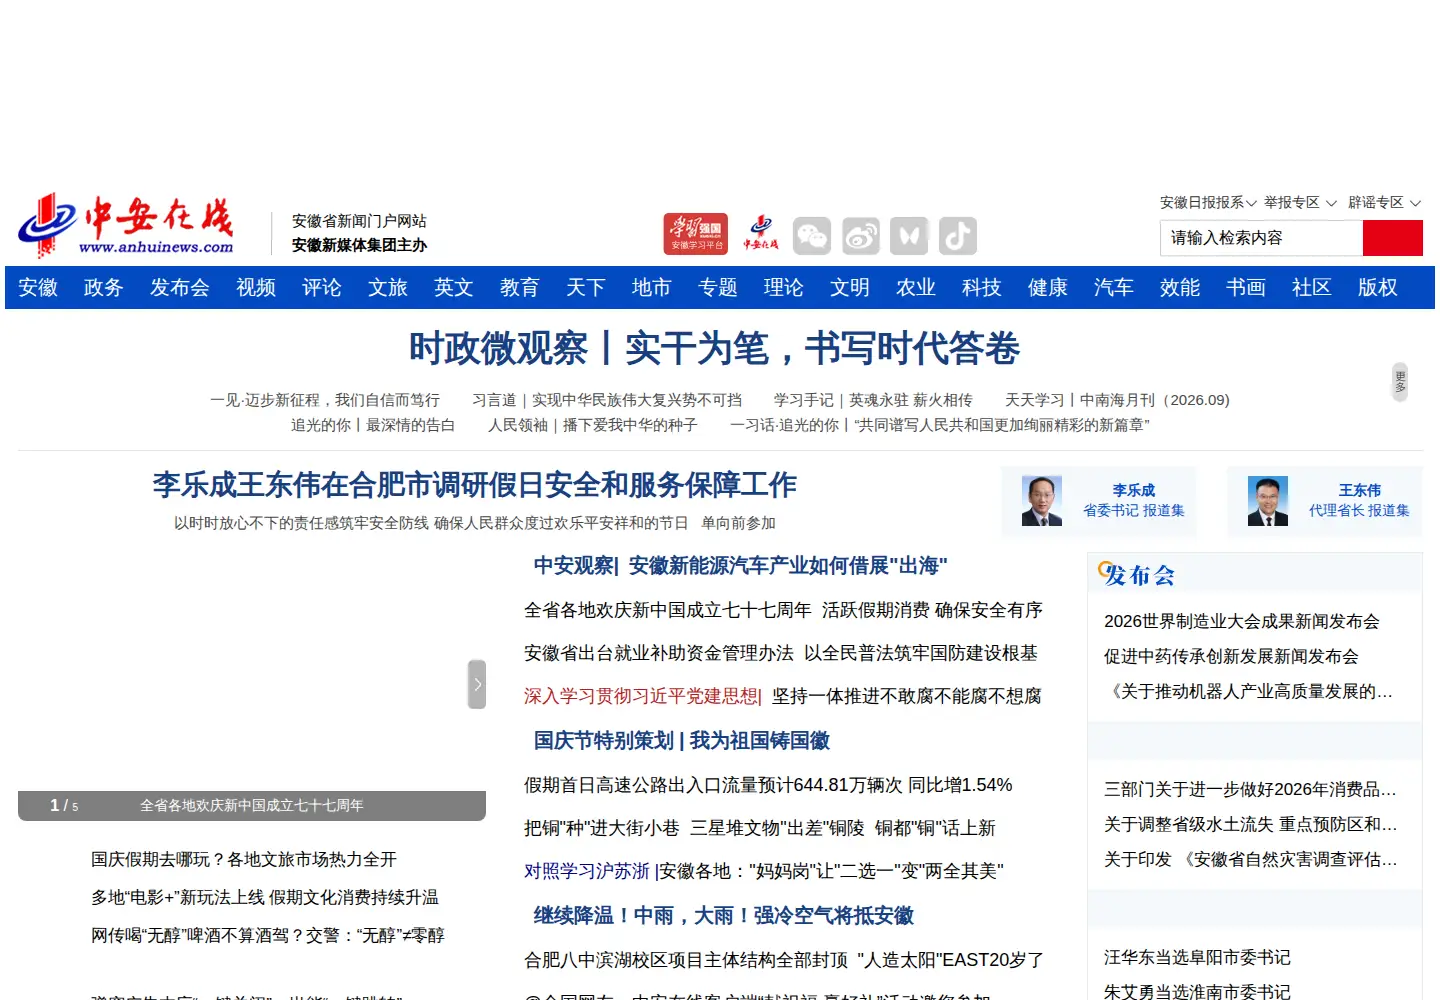This screenshot has height=1000, width=1440.
Task: Expand the 安徽日报报系 dropdown
Action: pos(1208,202)
